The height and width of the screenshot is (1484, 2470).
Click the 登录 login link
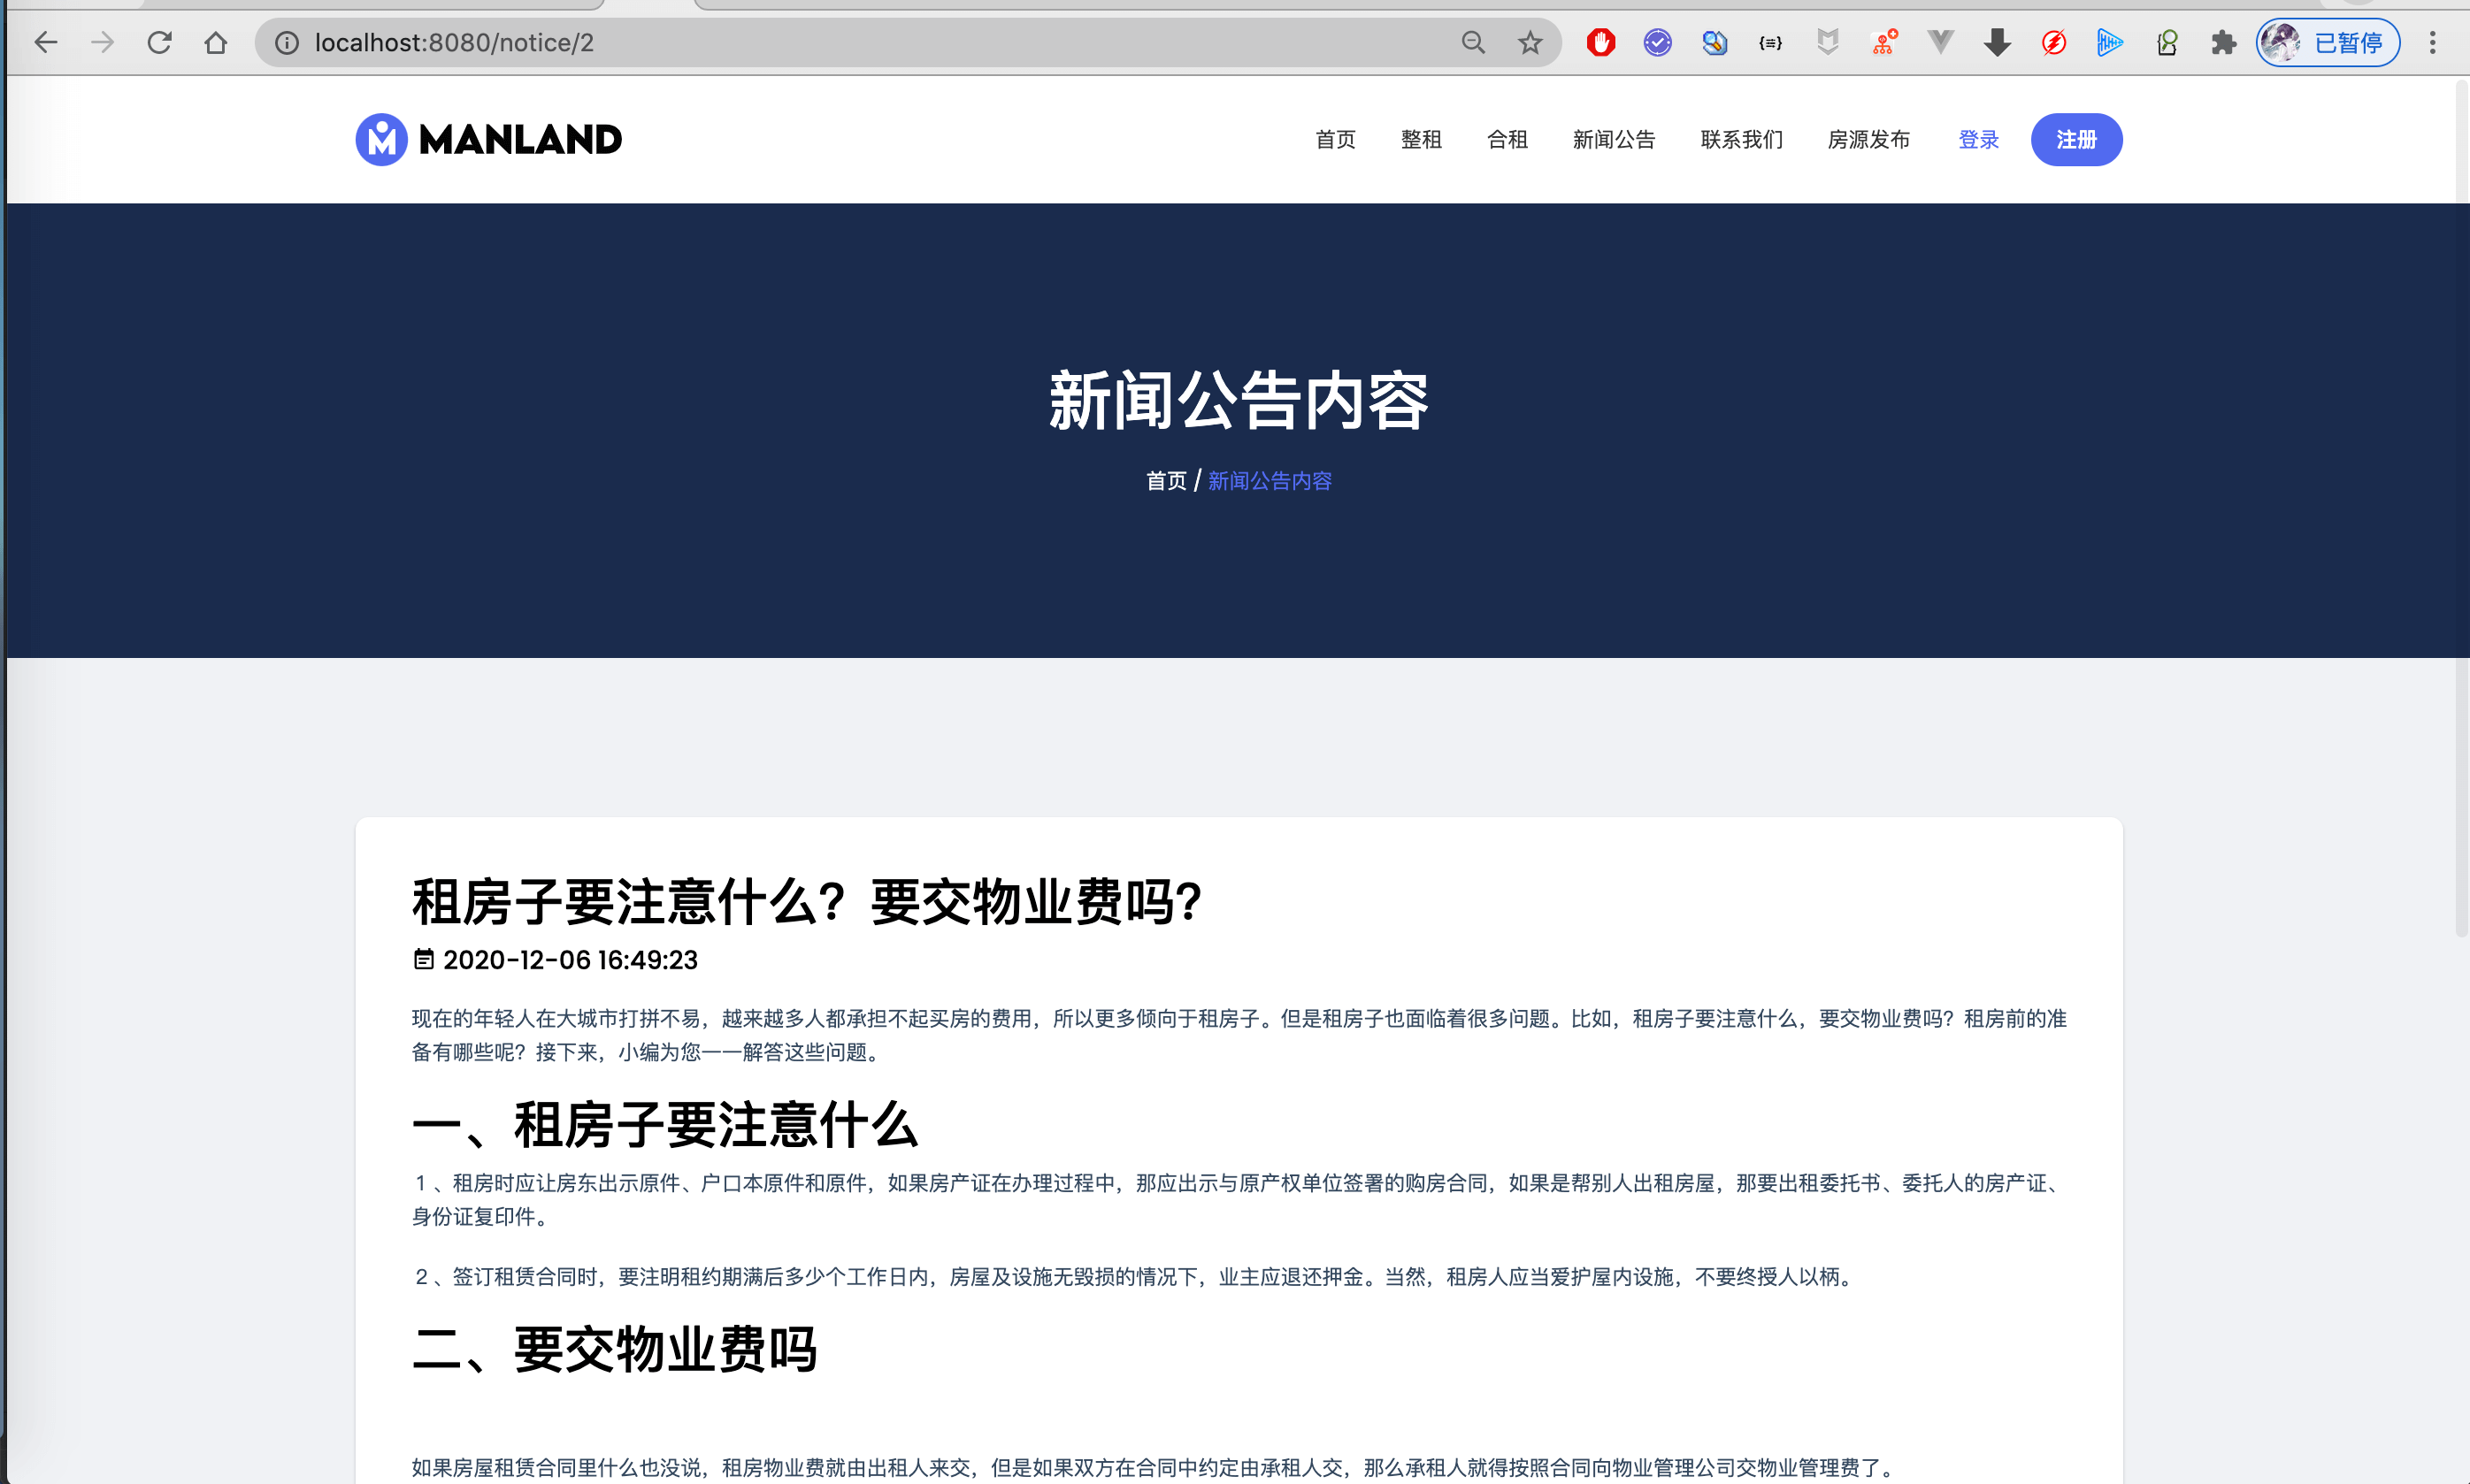[x=1978, y=140]
